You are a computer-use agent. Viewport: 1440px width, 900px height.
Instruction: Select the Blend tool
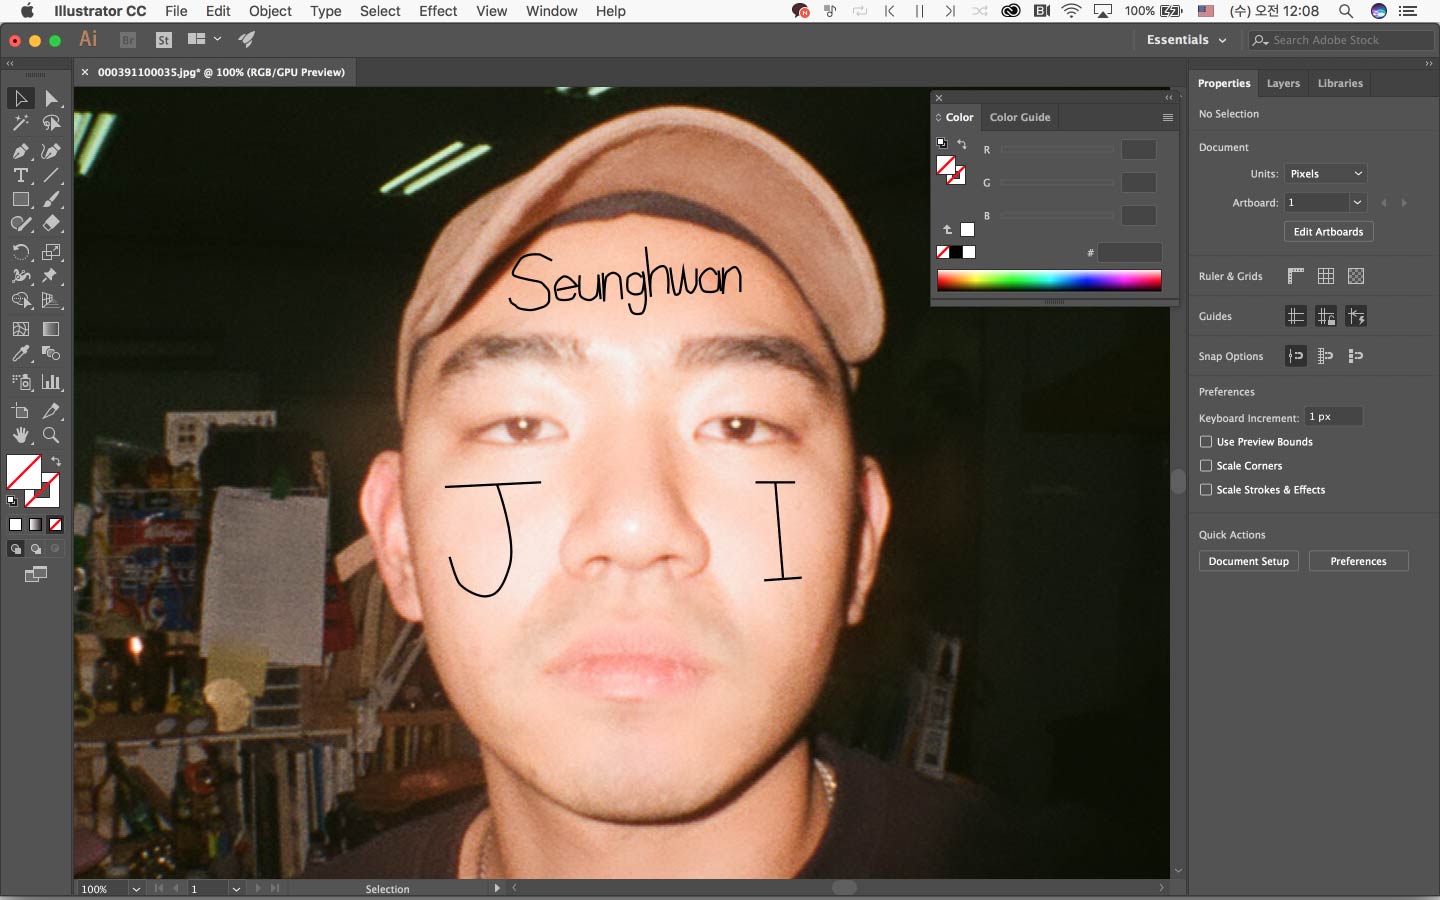point(52,353)
